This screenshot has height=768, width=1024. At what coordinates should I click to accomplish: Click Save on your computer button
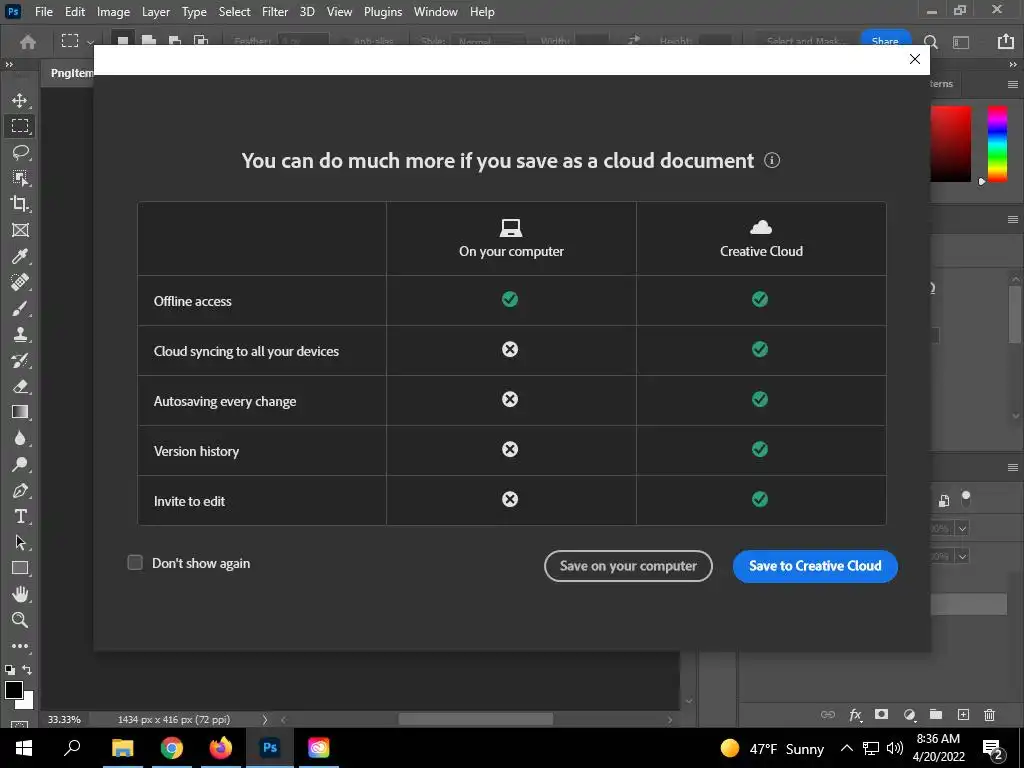coord(628,566)
